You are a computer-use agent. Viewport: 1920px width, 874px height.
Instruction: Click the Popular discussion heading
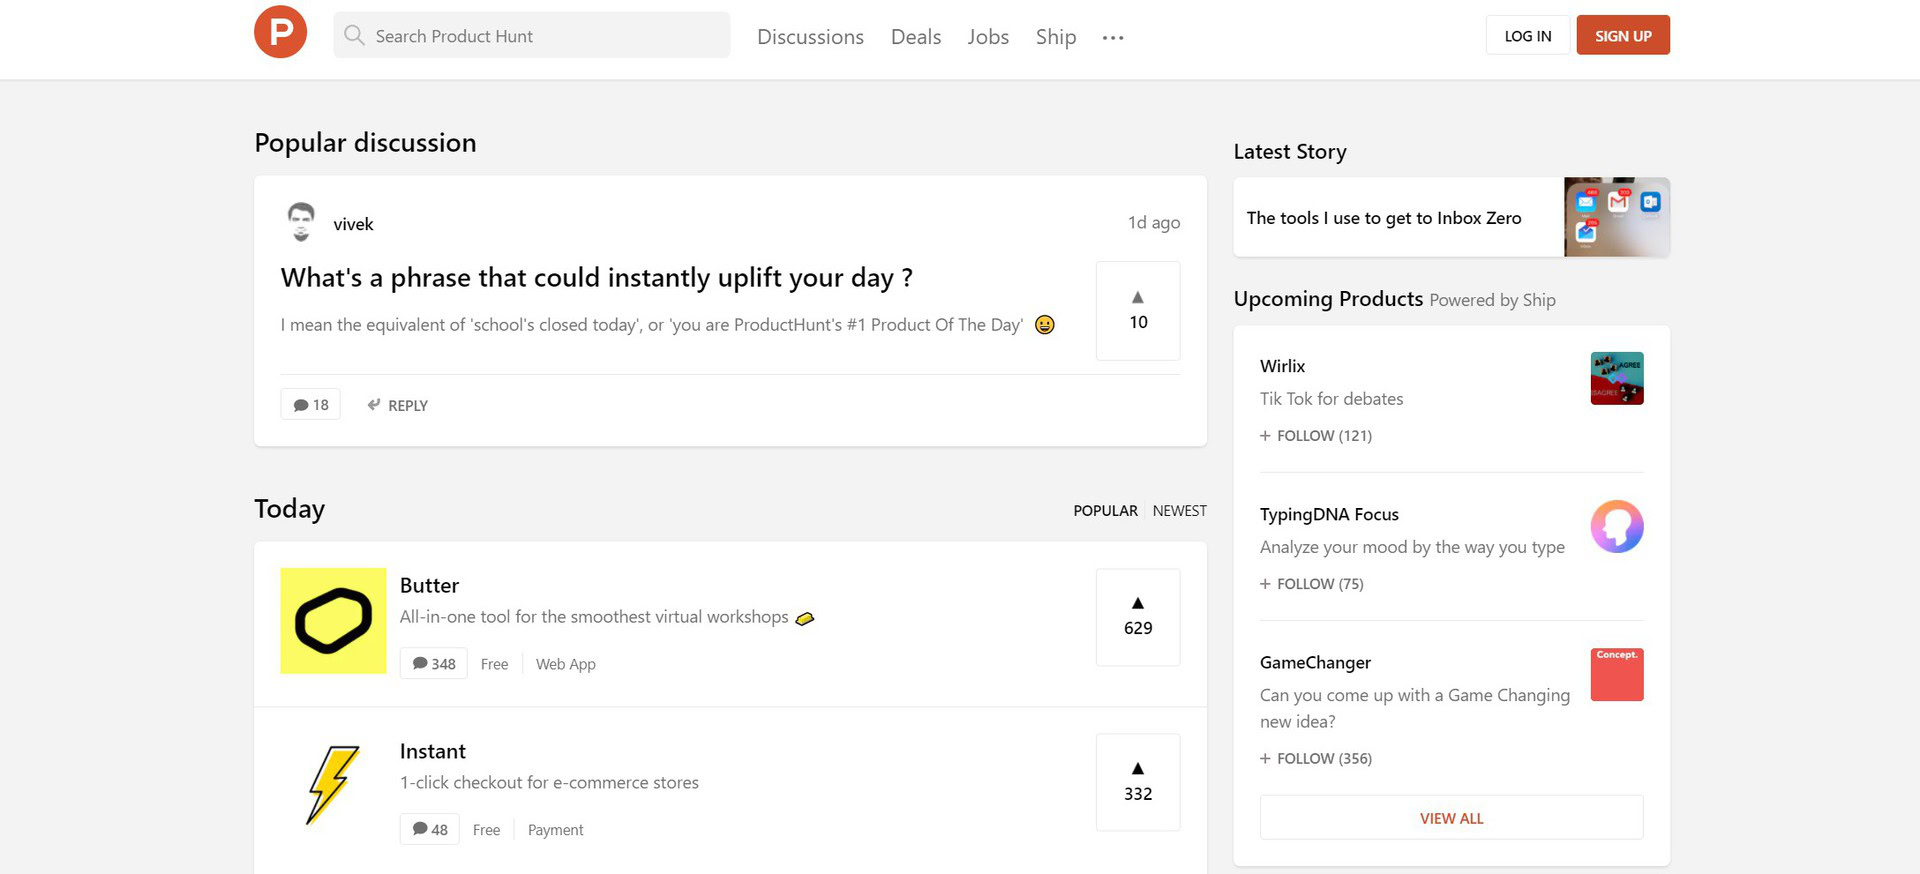365,143
